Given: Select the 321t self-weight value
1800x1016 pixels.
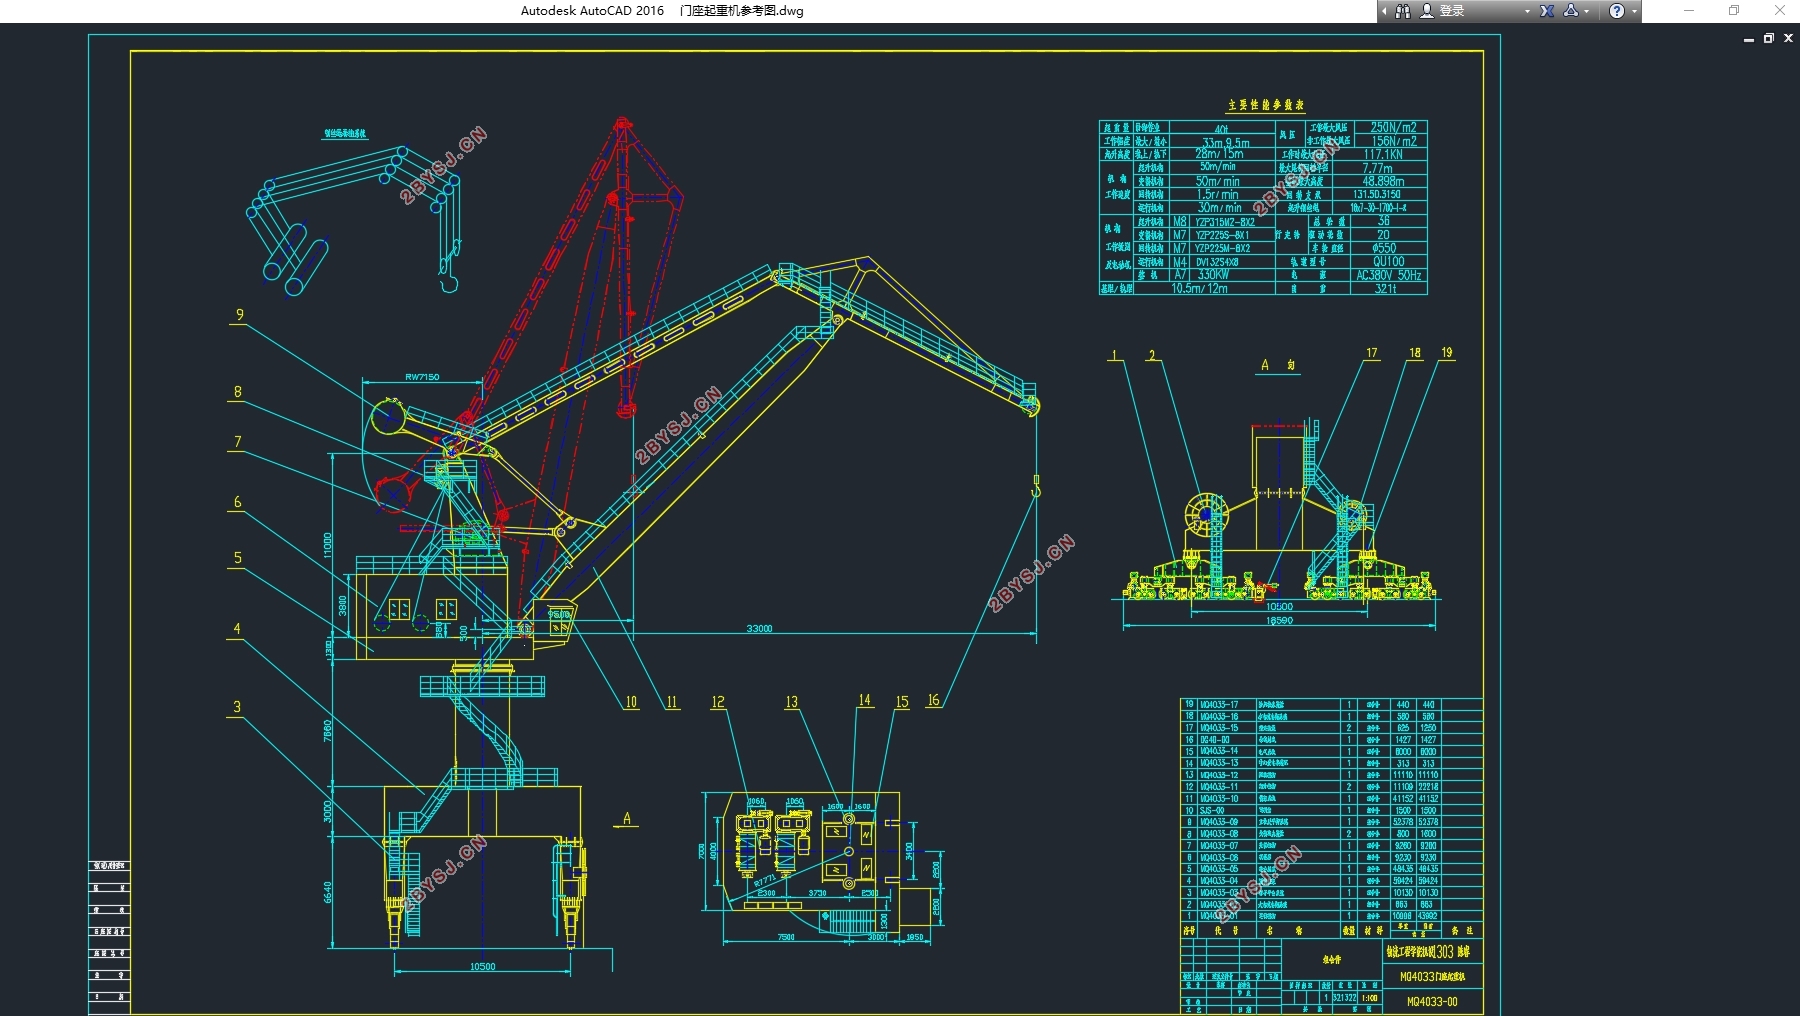Looking at the screenshot, I should [x=1385, y=289].
